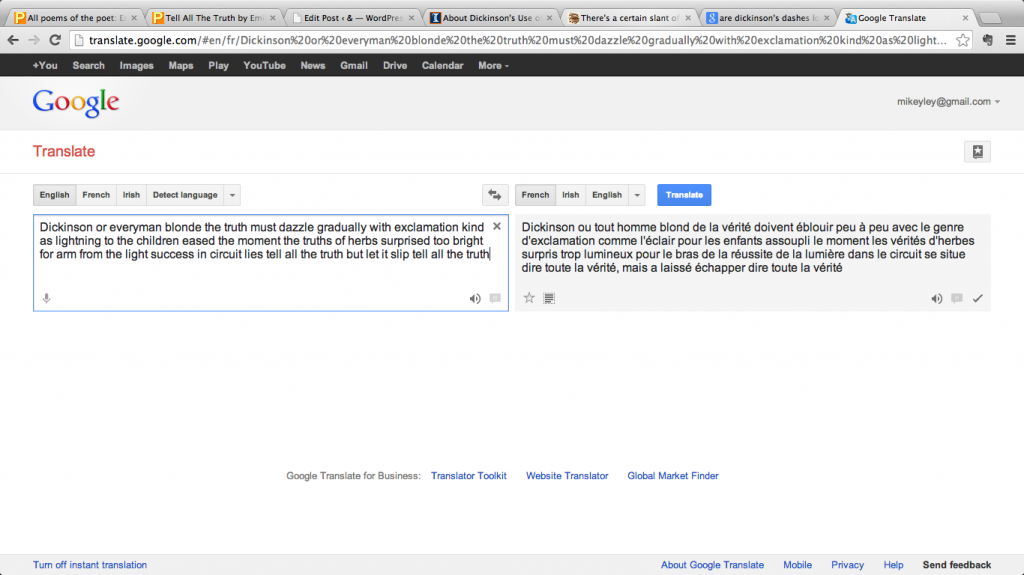Listen to the source text speaker icon
Image resolution: width=1024 pixels, height=575 pixels.
click(x=475, y=299)
